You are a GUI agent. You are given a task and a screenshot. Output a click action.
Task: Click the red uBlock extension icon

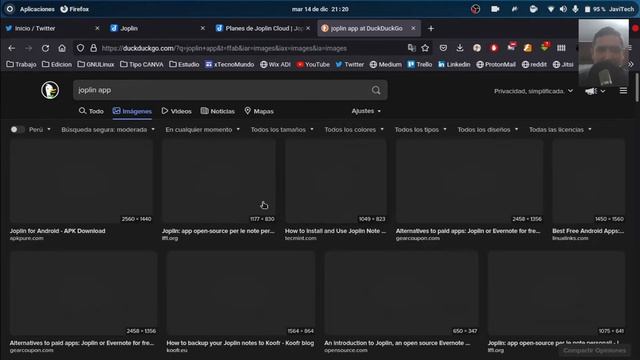tap(494, 48)
